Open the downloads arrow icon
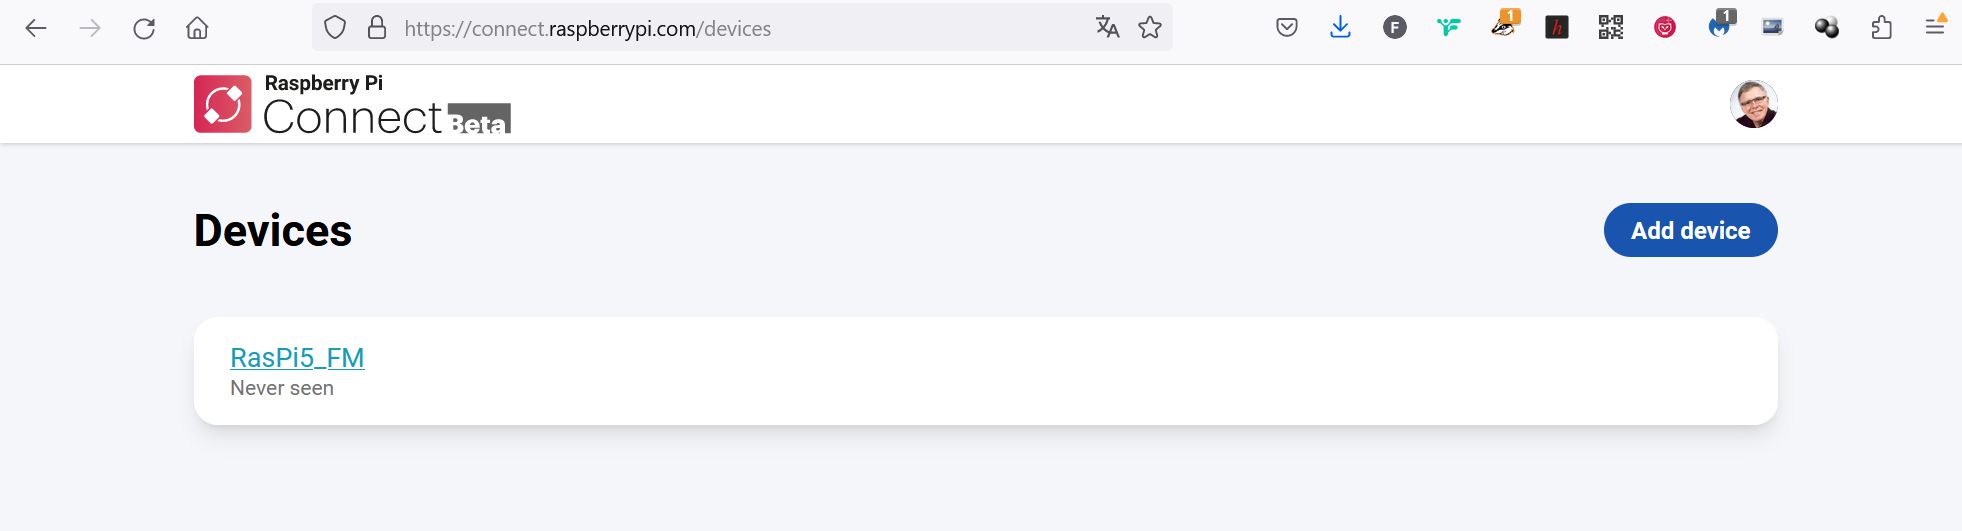This screenshot has width=1962, height=531. pyautogui.click(x=1341, y=28)
